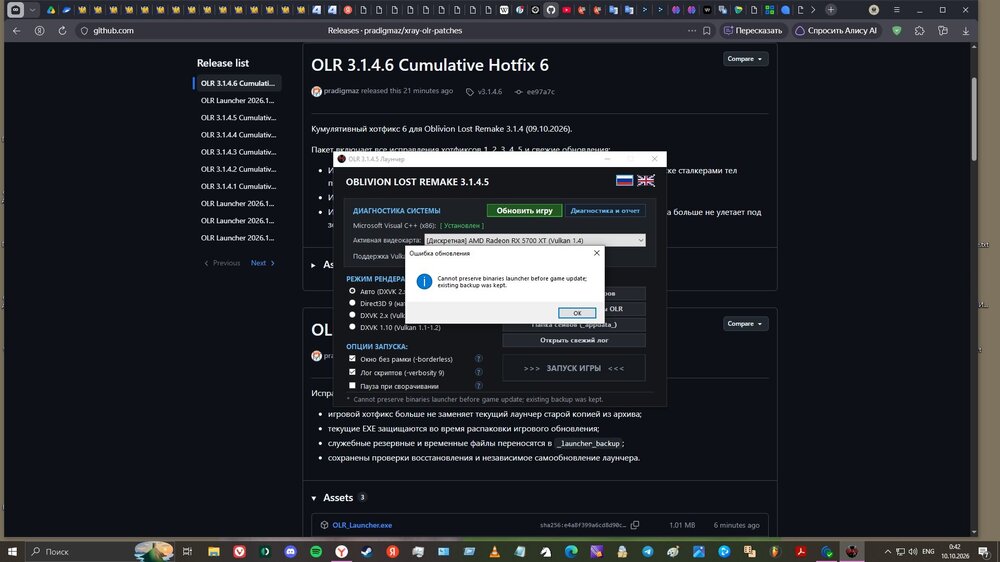Image resolution: width=1000 pixels, height=562 pixels.
Task: Switch to the active GitHub tab
Action: [x=550, y=10]
